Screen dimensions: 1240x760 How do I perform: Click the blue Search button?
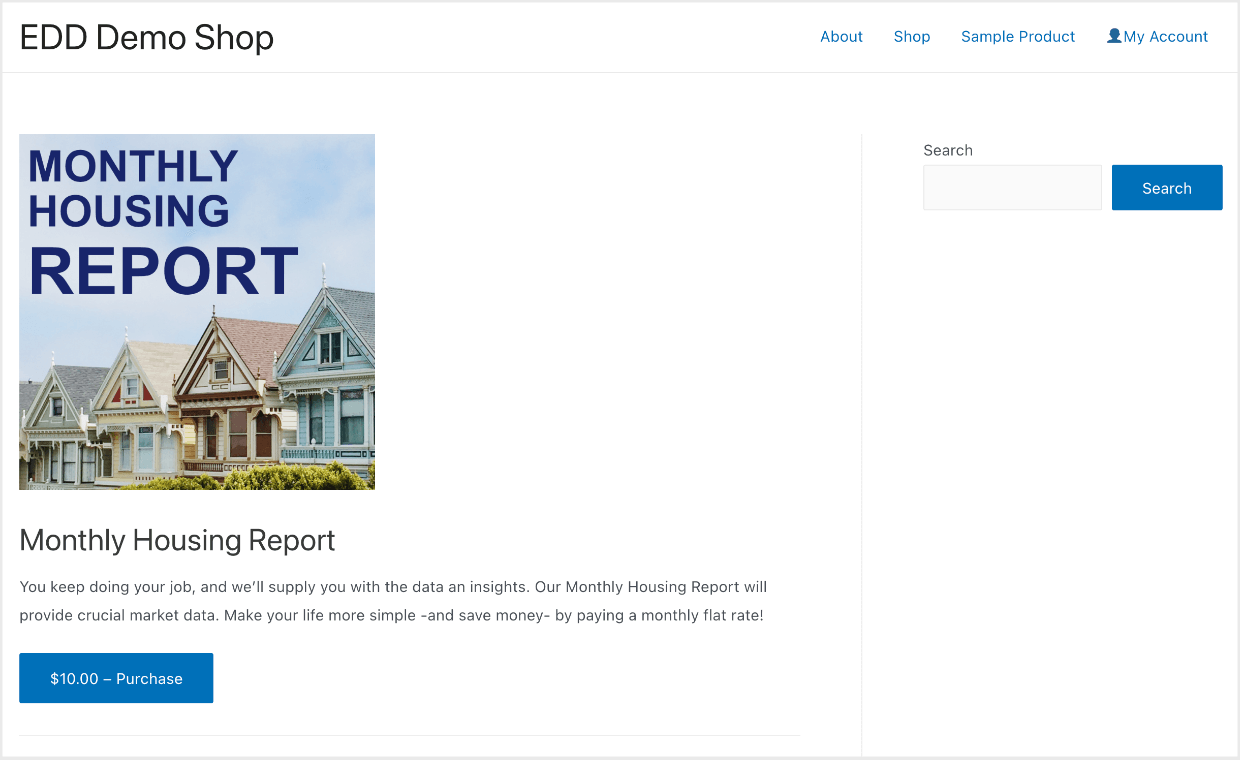(x=1167, y=188)
